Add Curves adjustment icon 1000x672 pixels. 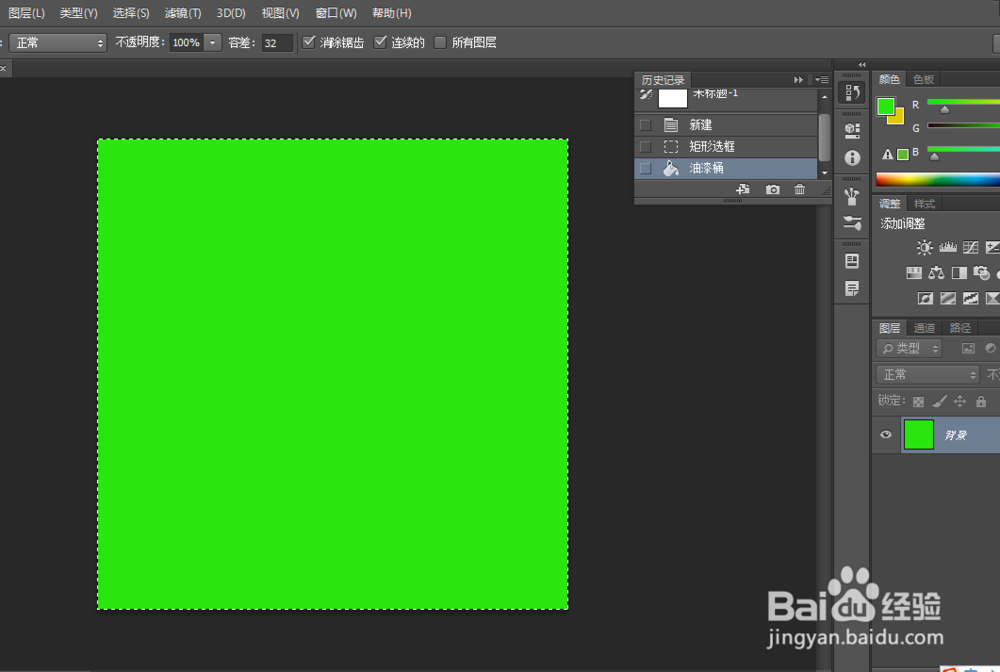point(971,247)
